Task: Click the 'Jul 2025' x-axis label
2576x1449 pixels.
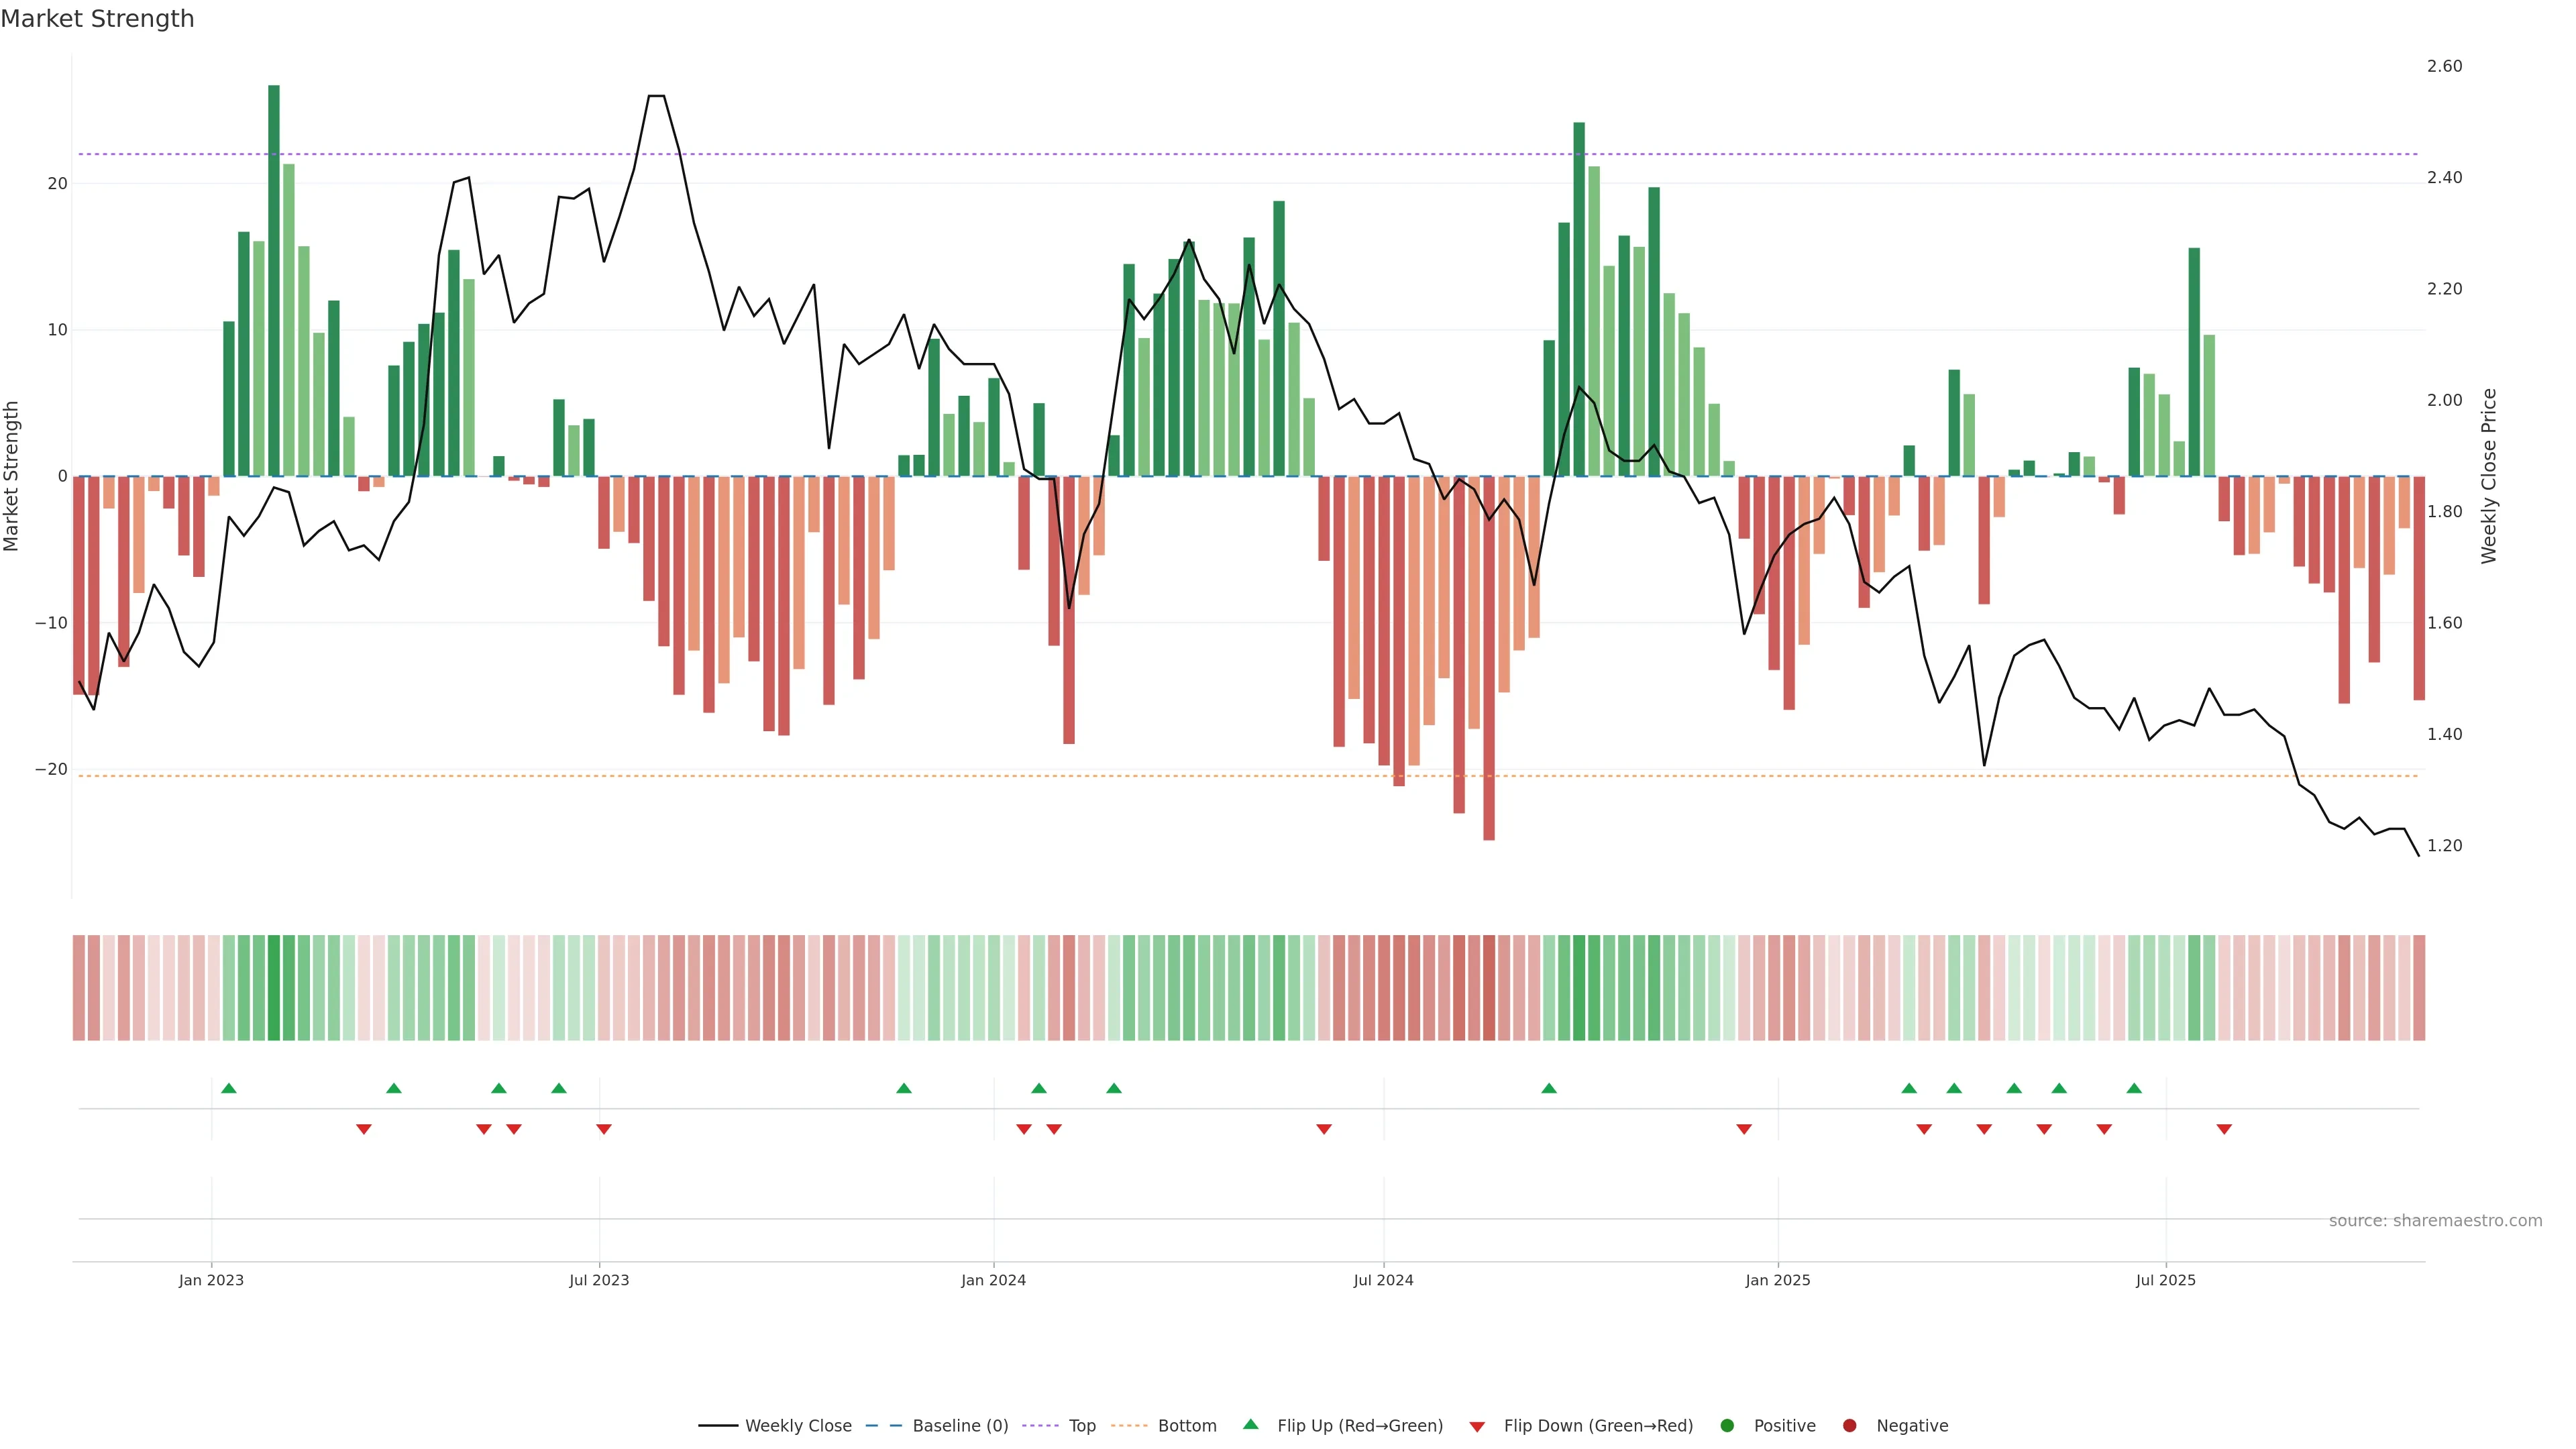Action: click(x=2165, y=1280)
